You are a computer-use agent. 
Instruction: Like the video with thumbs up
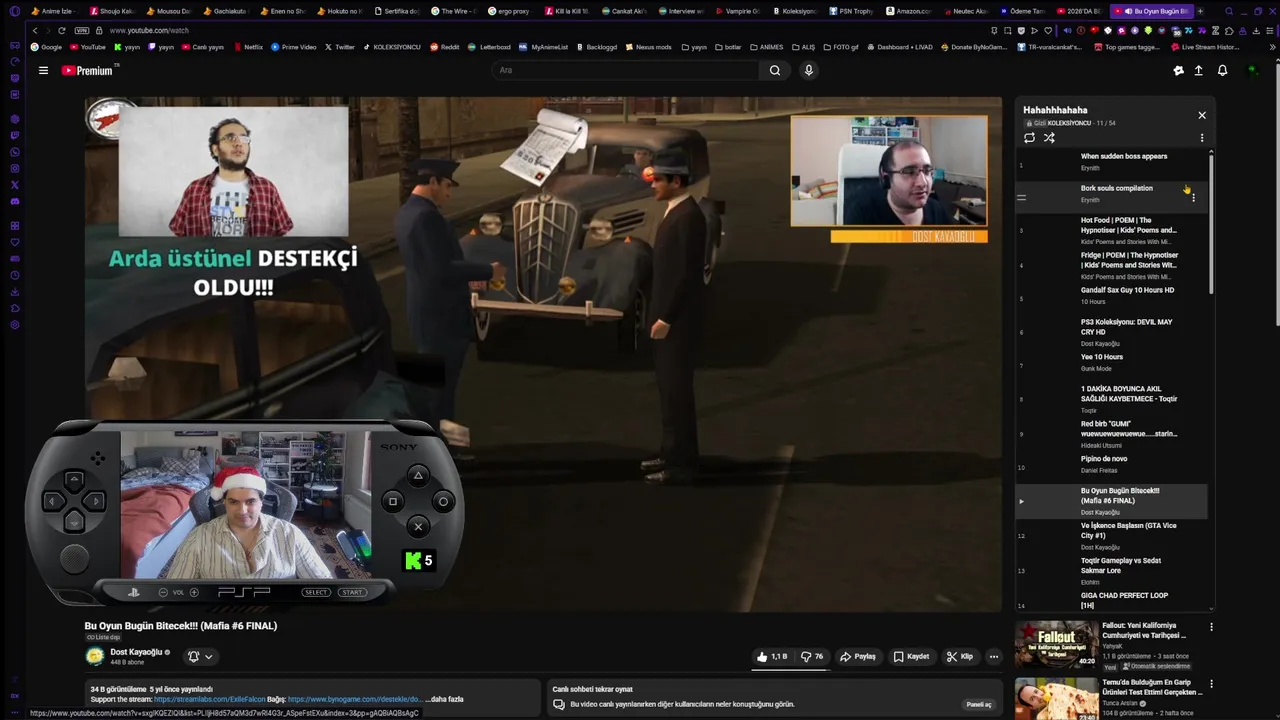pyautogui.click(x=772, y=657)
